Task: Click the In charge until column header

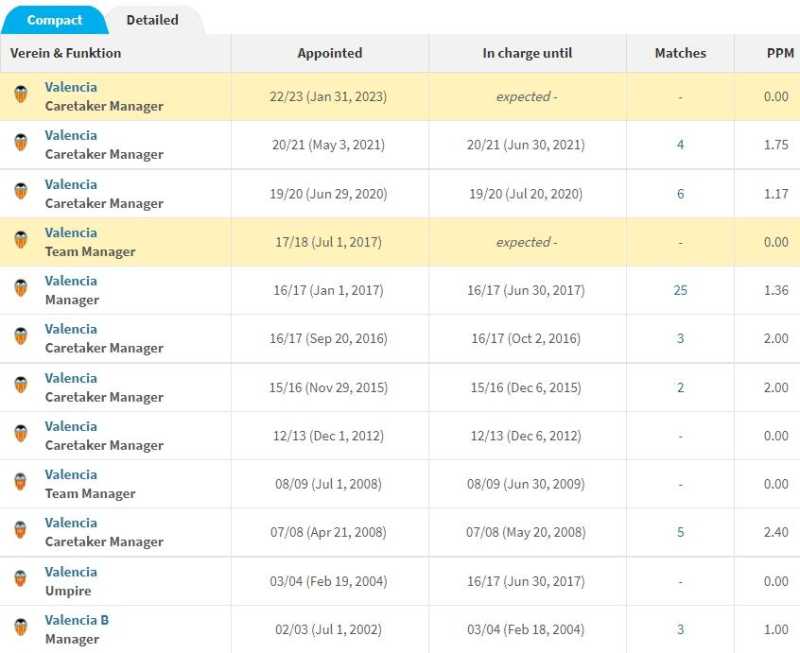Action: tap(527, 53)
